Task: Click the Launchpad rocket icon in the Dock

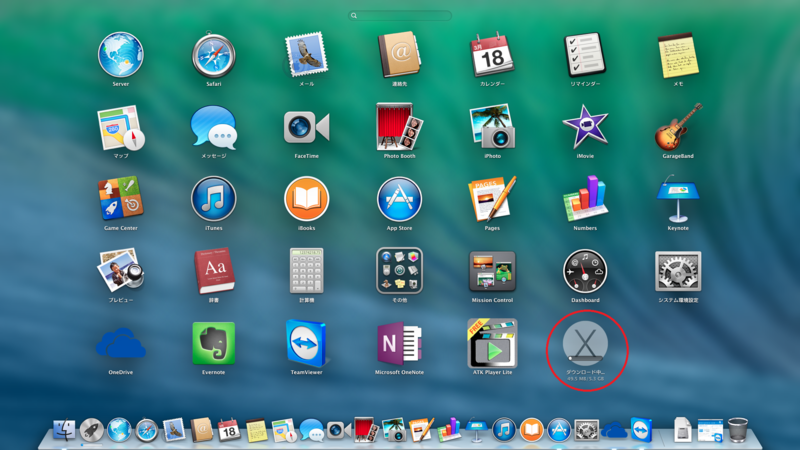Action: point(92,430)
